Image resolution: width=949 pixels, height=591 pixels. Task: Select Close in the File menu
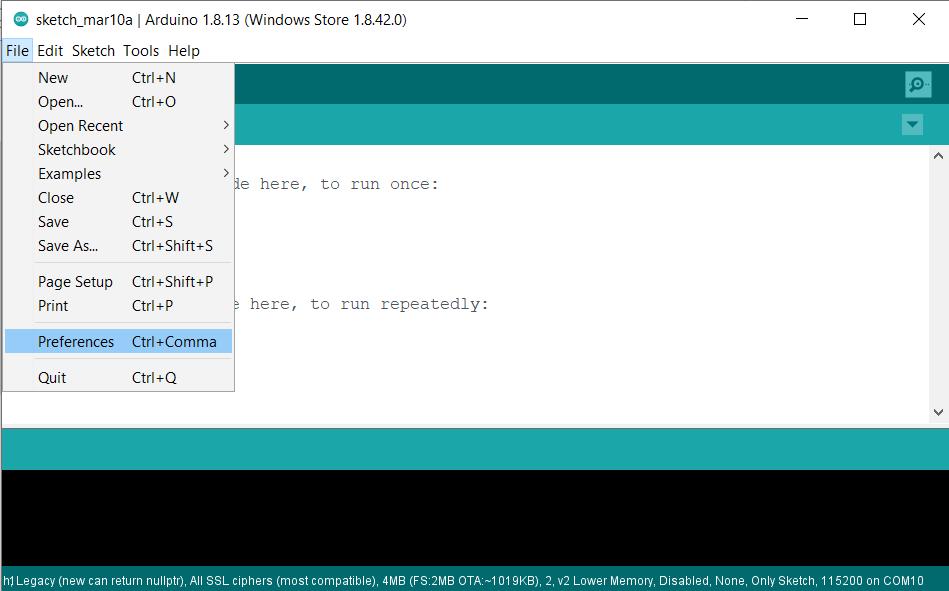pos(118,198)
